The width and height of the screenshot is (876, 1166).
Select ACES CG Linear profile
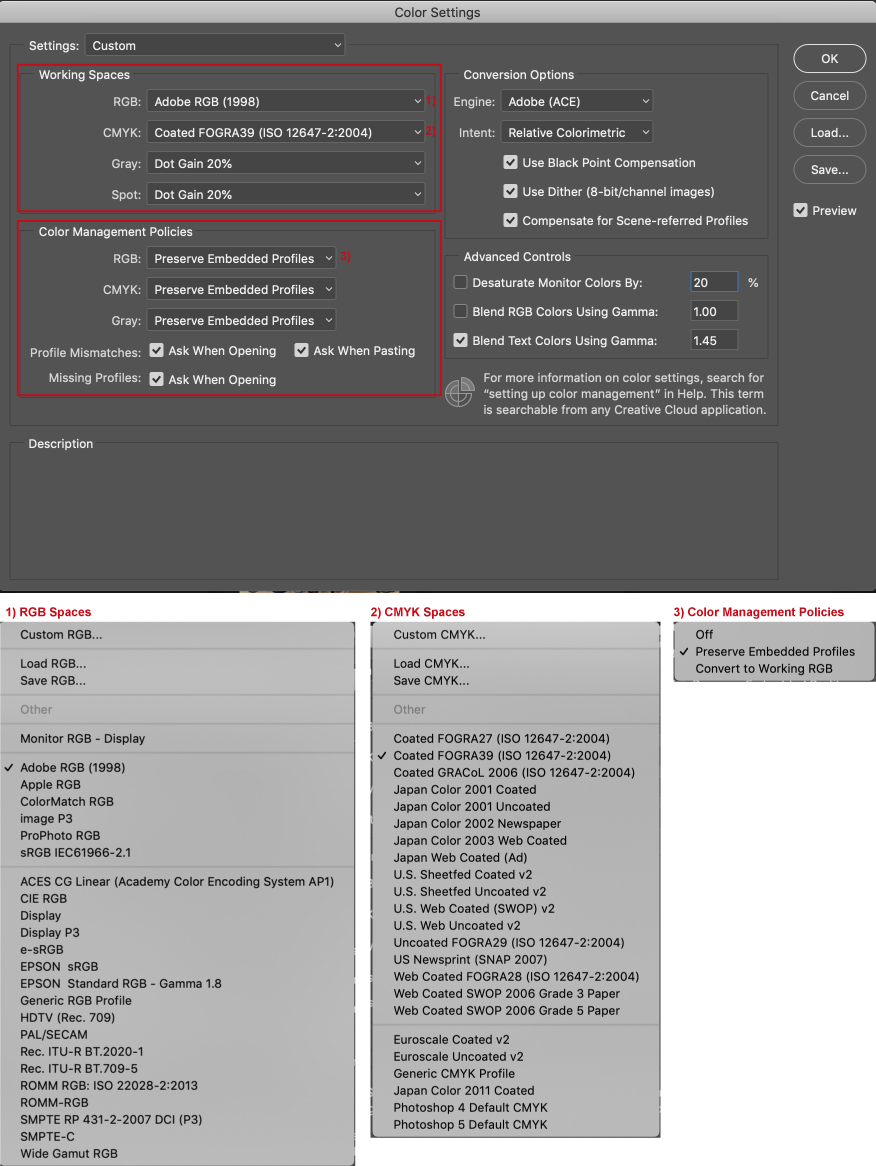tap(178, 881)
